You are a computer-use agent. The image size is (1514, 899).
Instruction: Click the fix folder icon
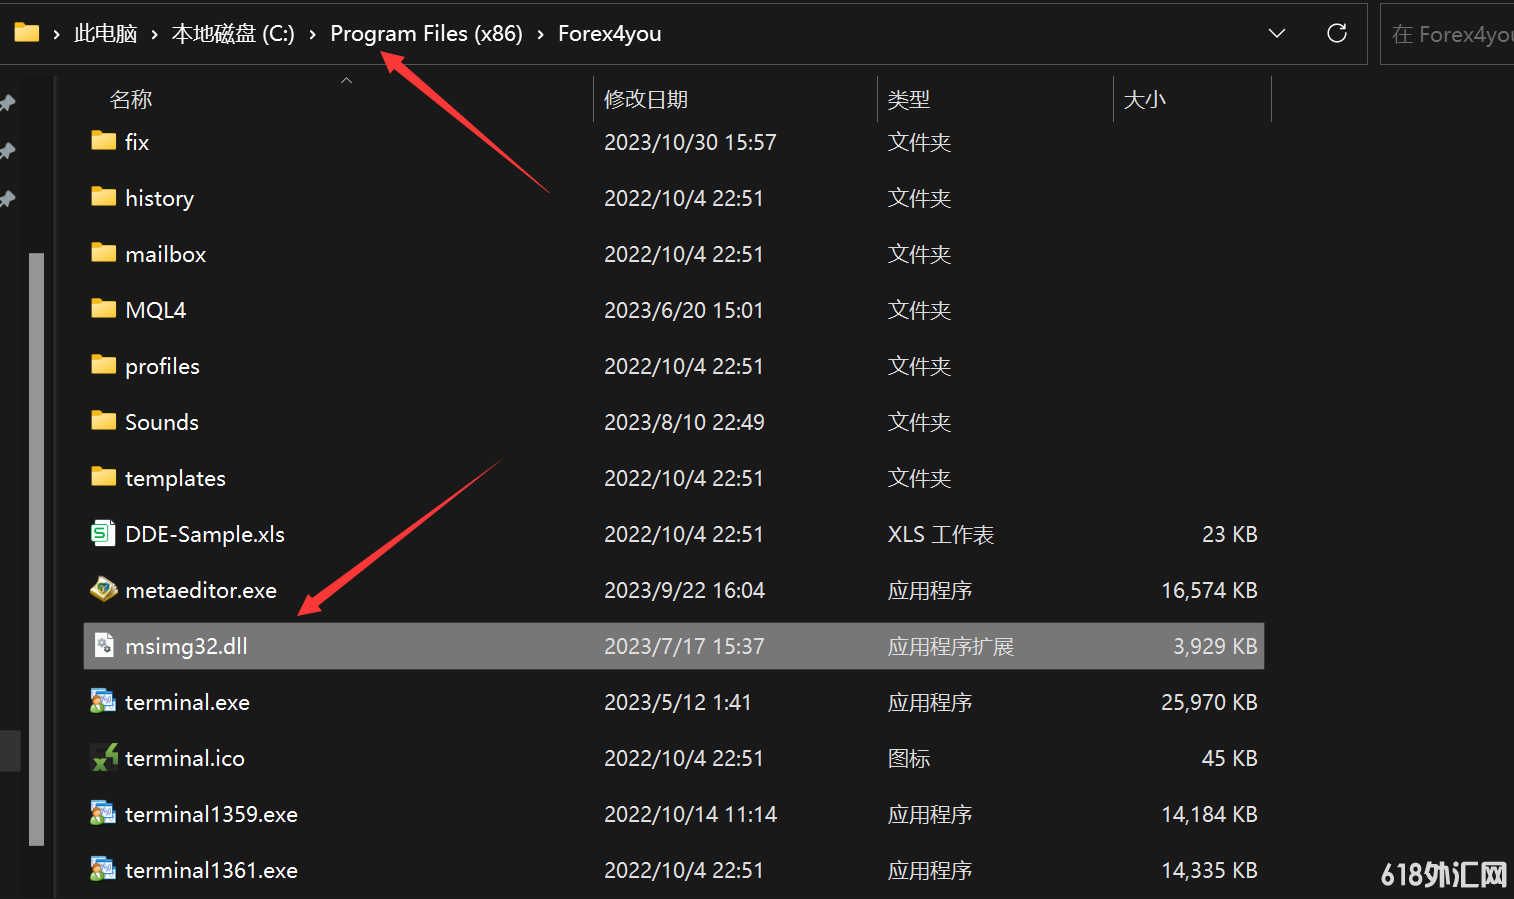tap(103, 141)
